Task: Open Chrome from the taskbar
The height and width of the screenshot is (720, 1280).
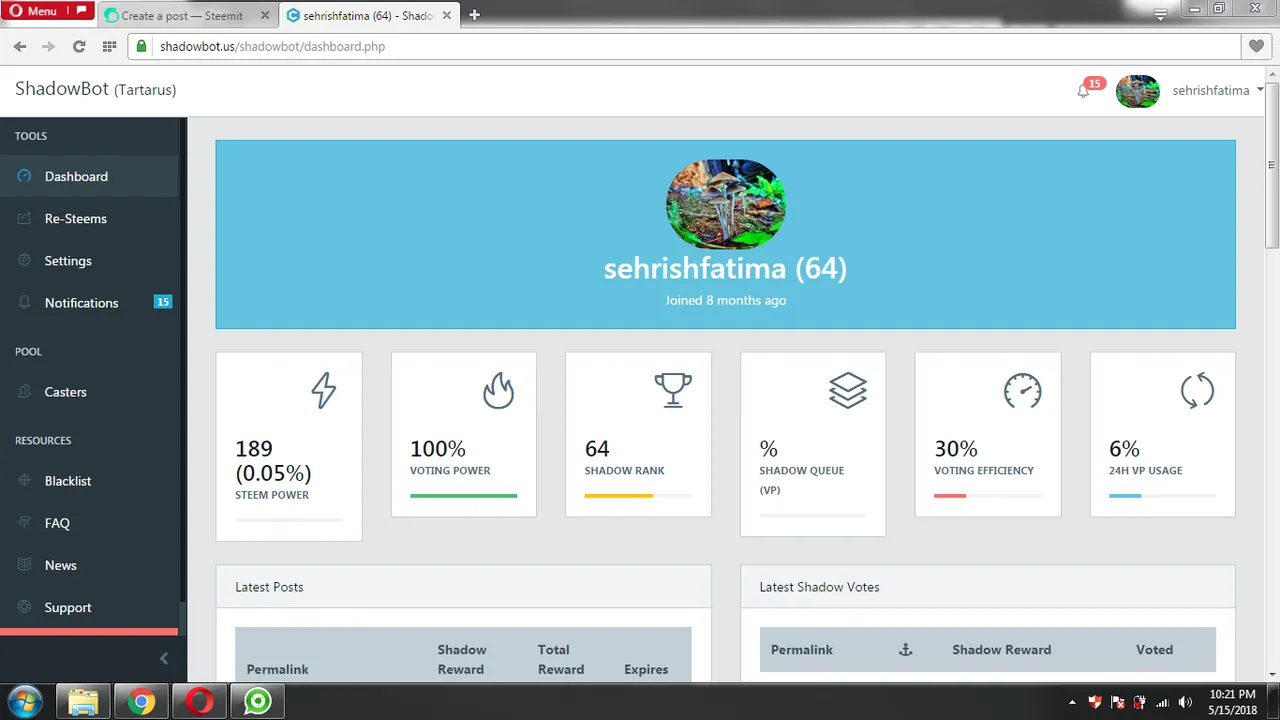Action: coord(142,702)
